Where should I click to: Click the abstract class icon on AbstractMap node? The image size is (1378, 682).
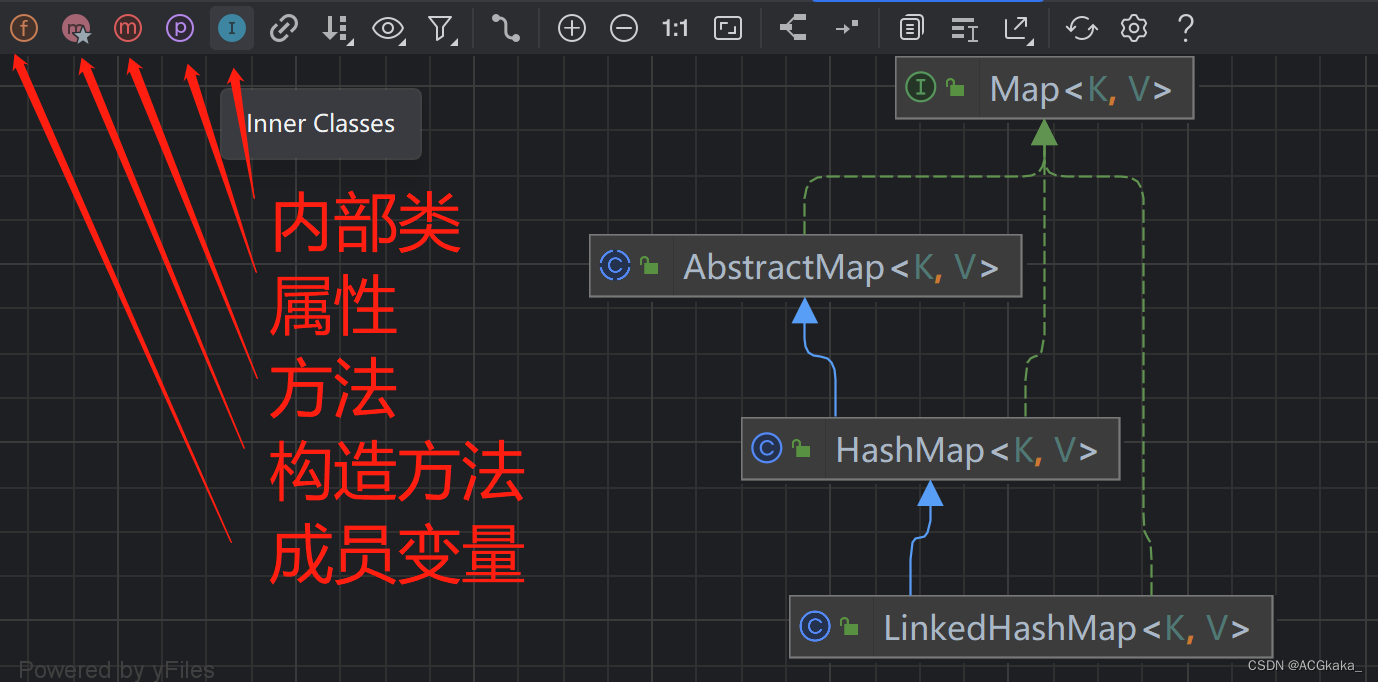614,266
